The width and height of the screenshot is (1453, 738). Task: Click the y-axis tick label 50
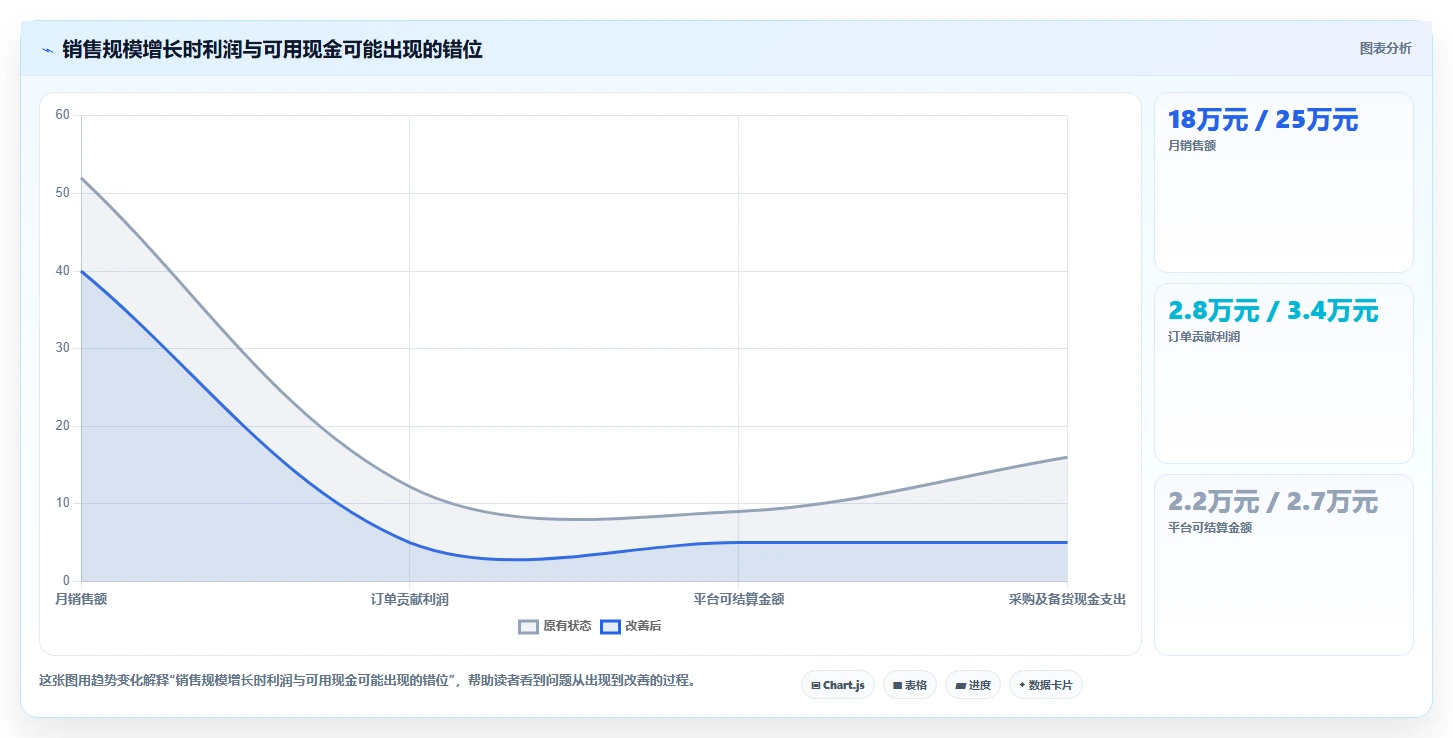click(x=63, y=193)
